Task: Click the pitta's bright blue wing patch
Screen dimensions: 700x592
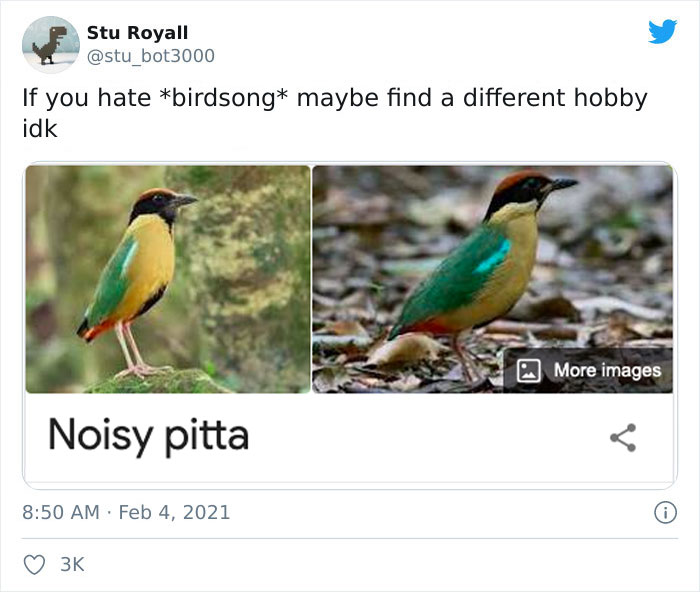Action: (x=494, y=257)
